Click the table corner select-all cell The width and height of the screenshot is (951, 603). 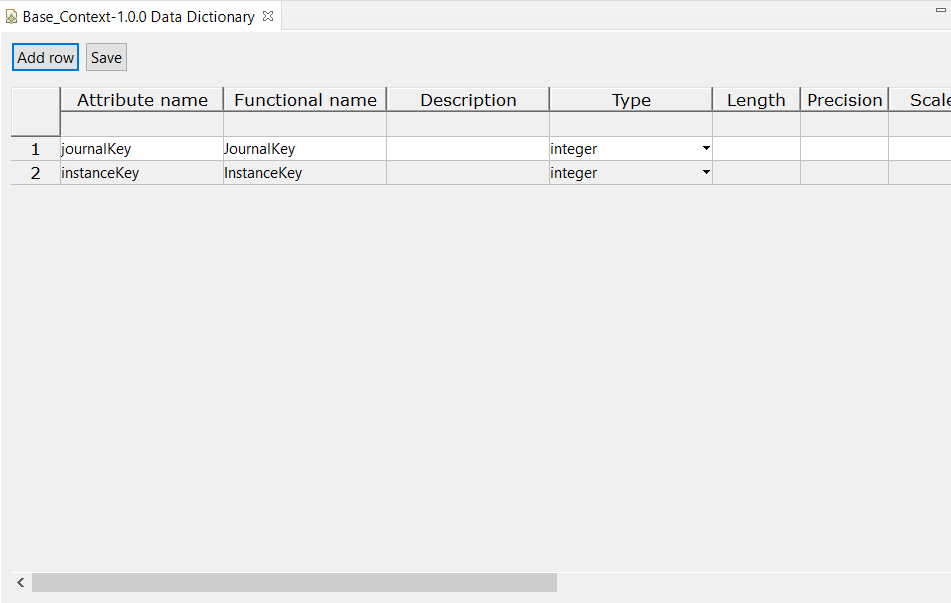(x=35, y=112)
